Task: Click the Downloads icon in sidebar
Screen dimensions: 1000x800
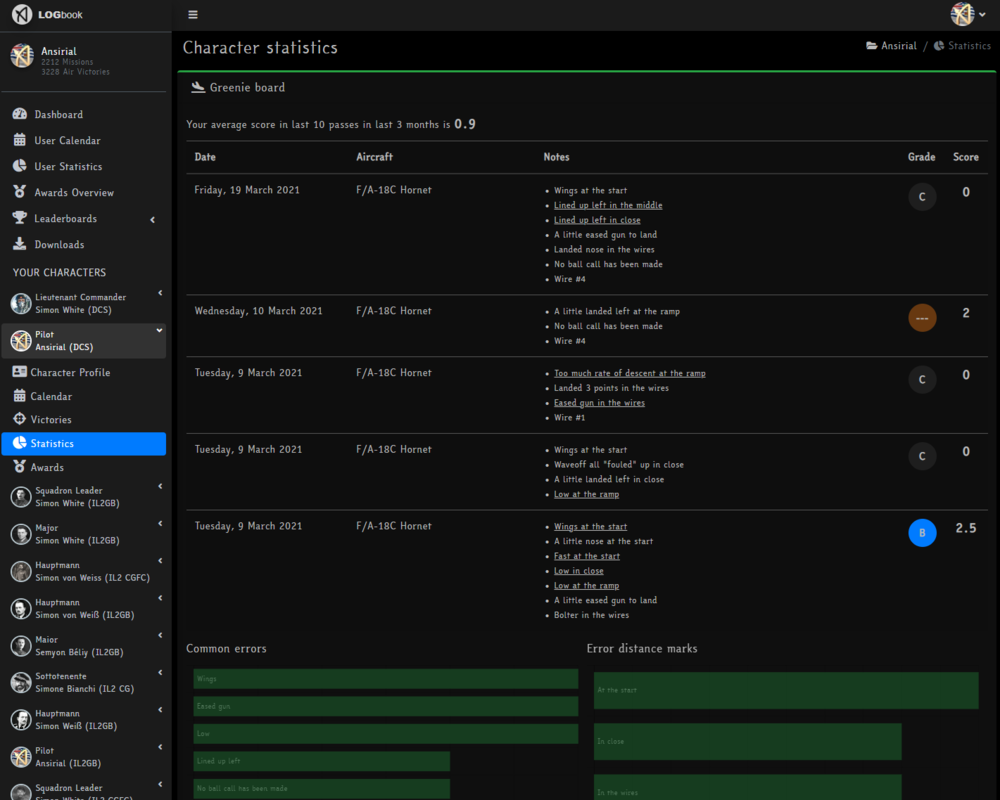Action: click(x=20, y=245)
